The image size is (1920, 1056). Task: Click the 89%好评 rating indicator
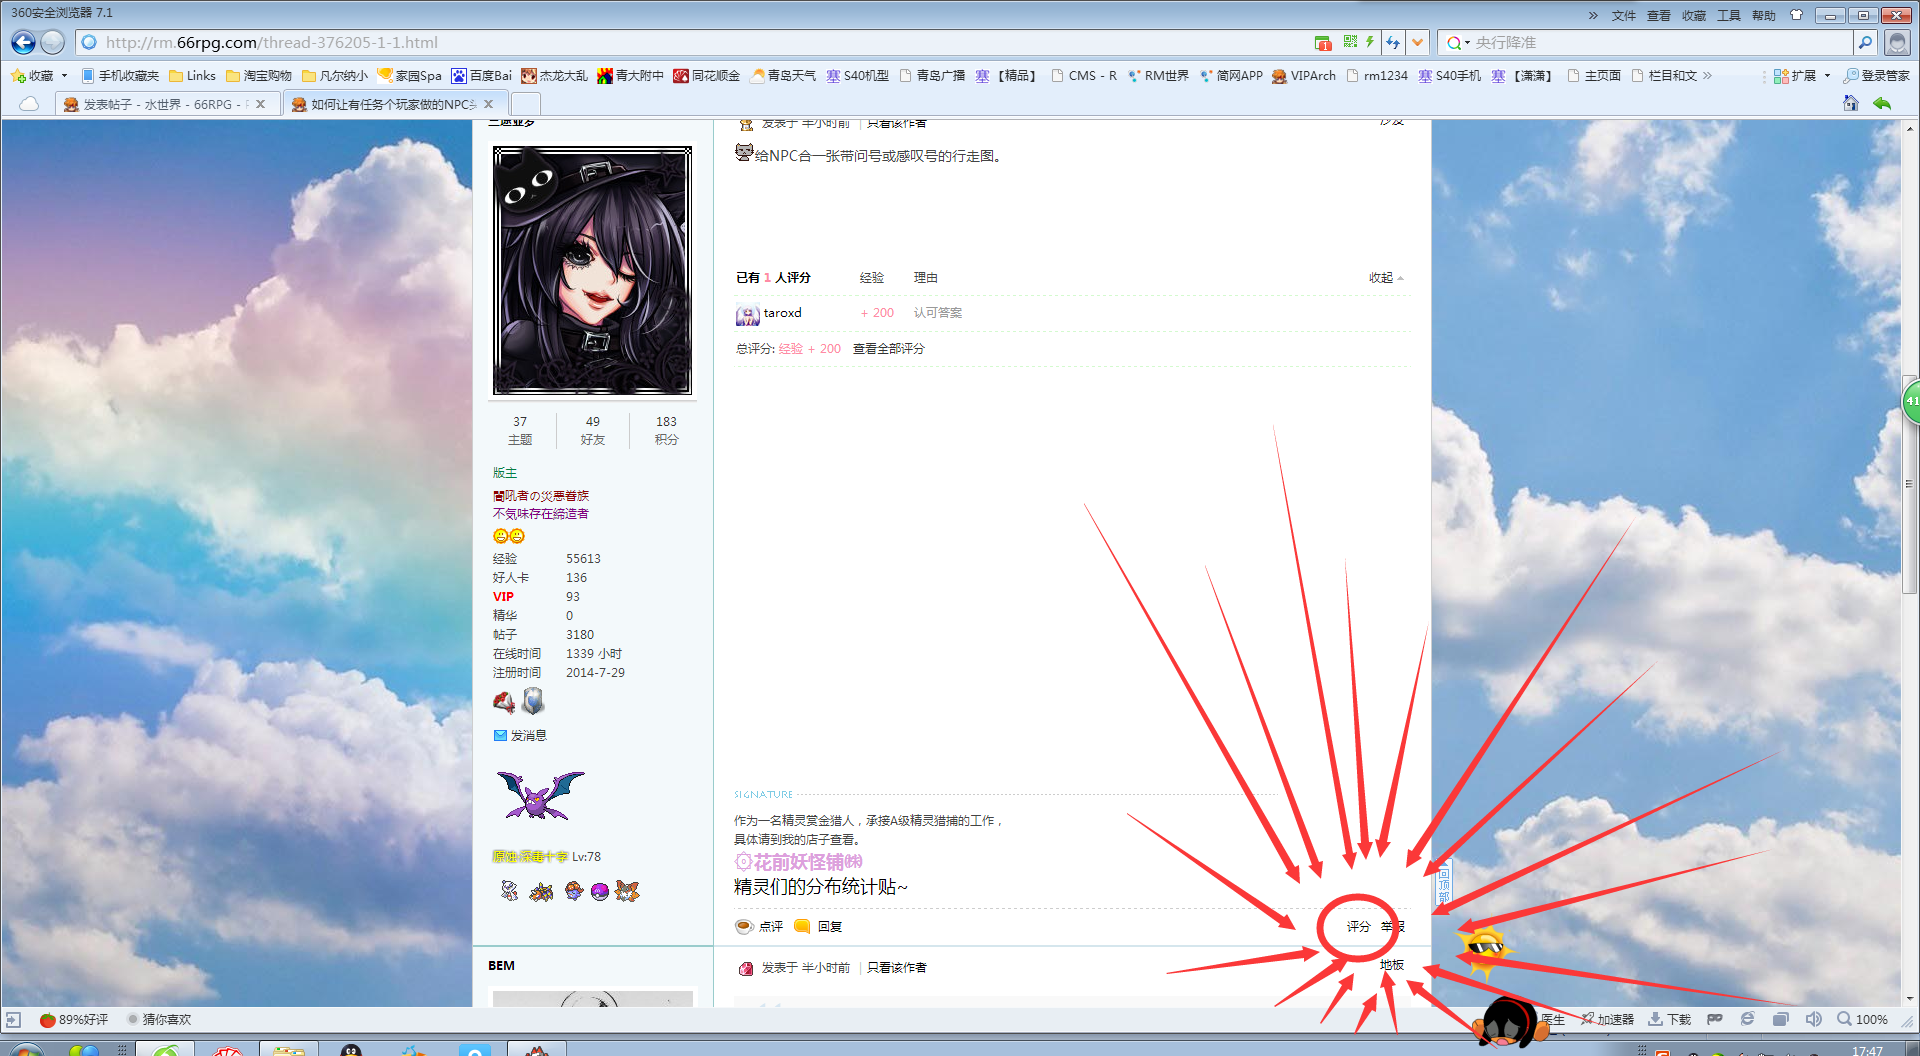[74, 1020]
